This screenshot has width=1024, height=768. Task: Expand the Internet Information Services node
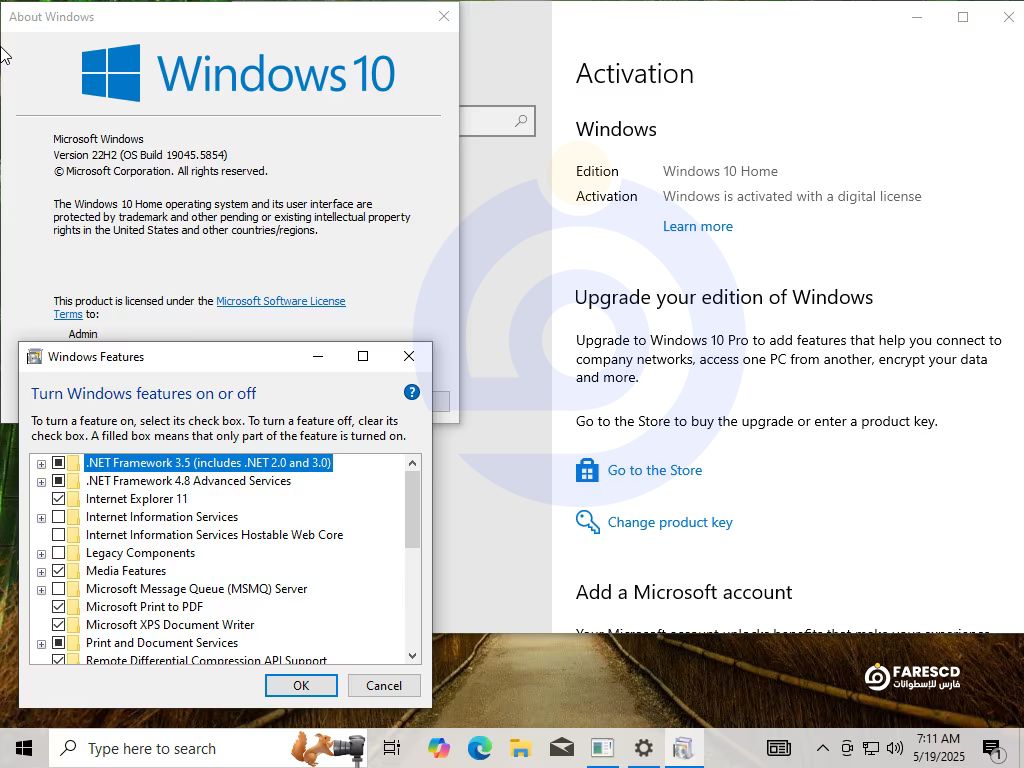(x=41, y=518)
